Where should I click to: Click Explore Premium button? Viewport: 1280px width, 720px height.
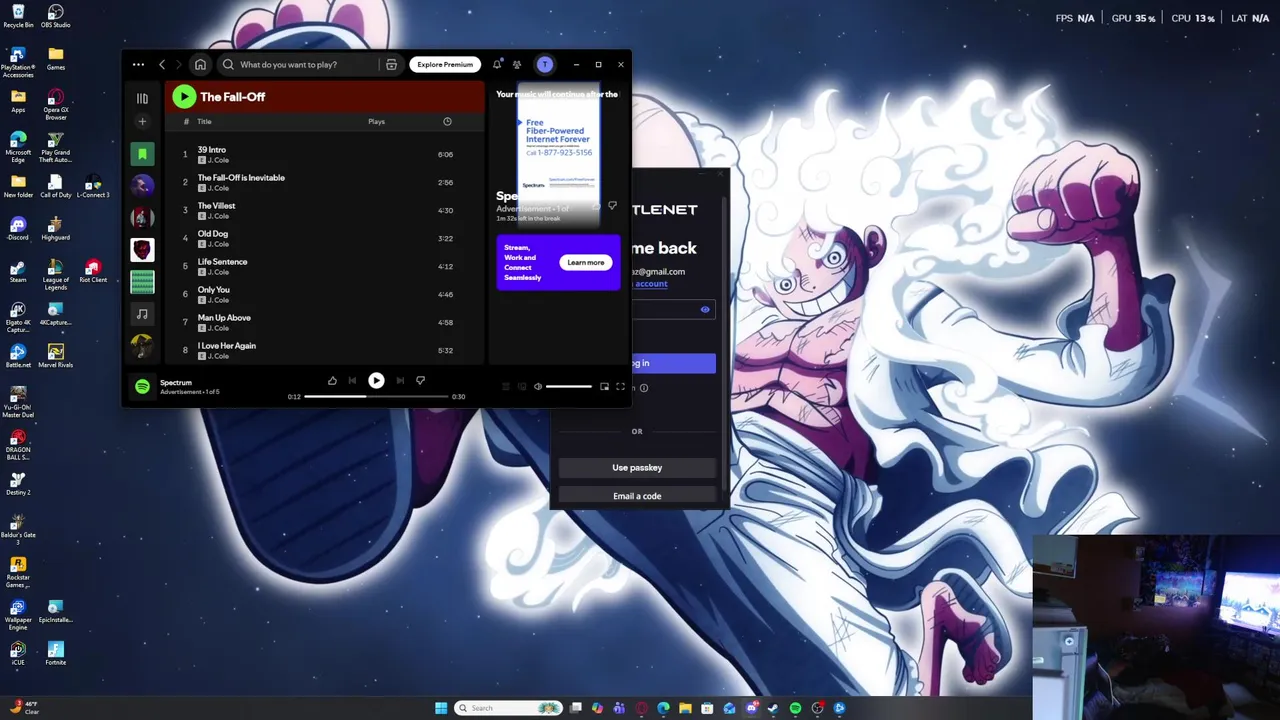coord(445,64)
